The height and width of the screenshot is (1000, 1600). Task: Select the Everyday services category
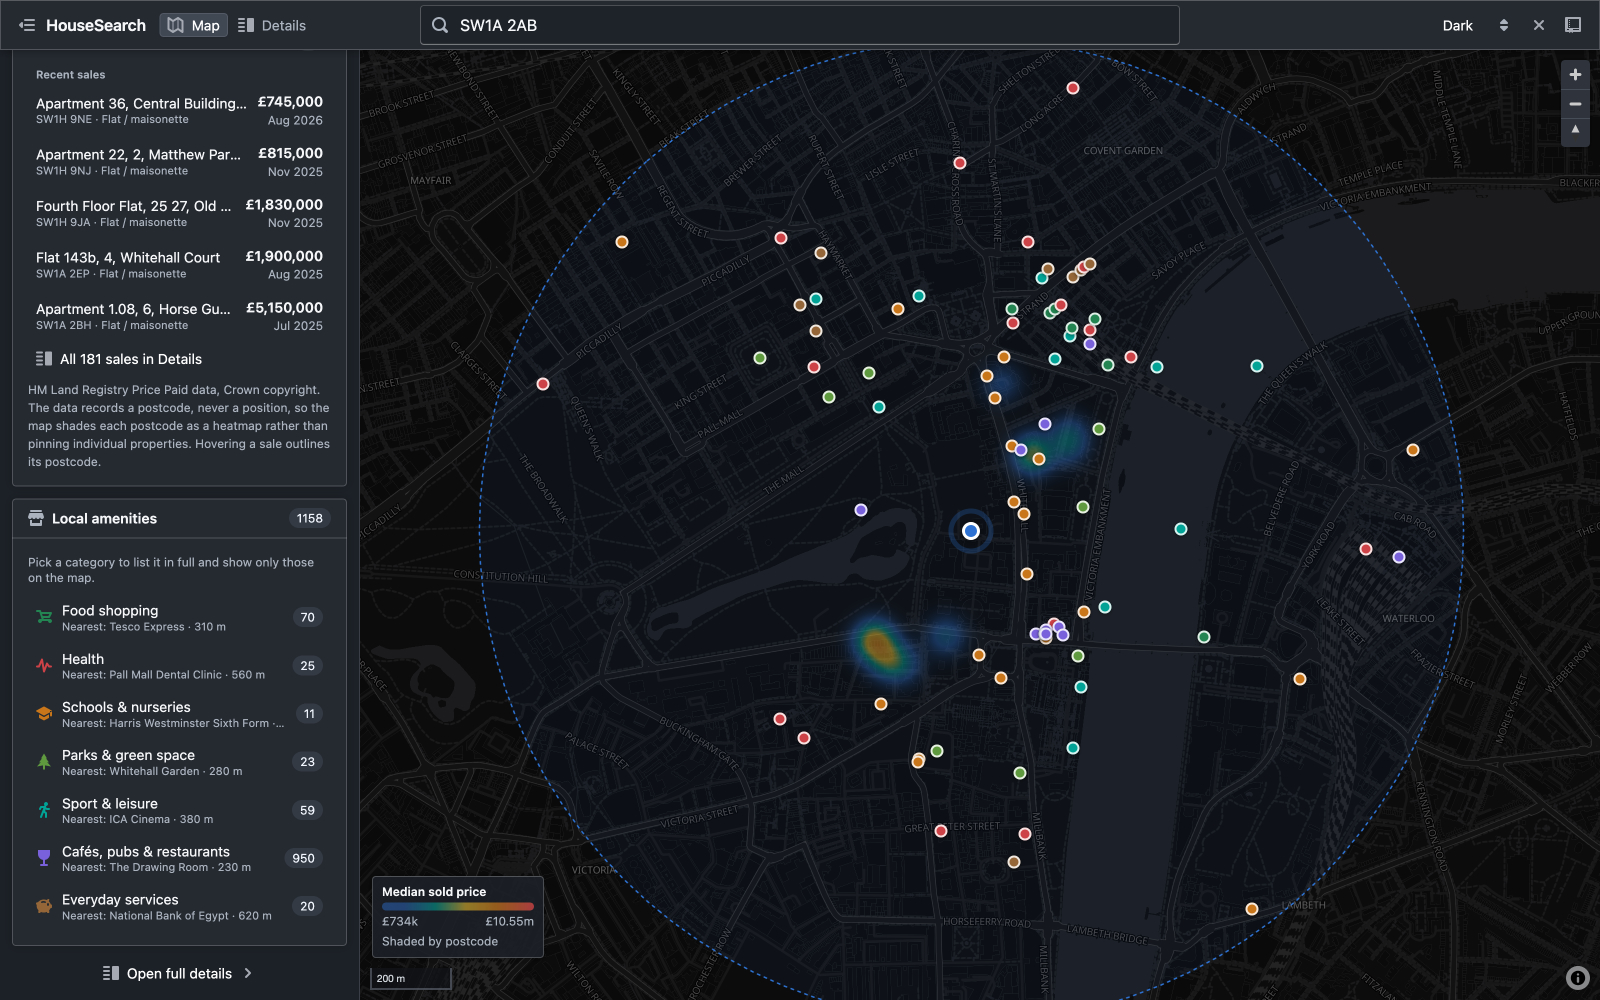click(179, 906)
